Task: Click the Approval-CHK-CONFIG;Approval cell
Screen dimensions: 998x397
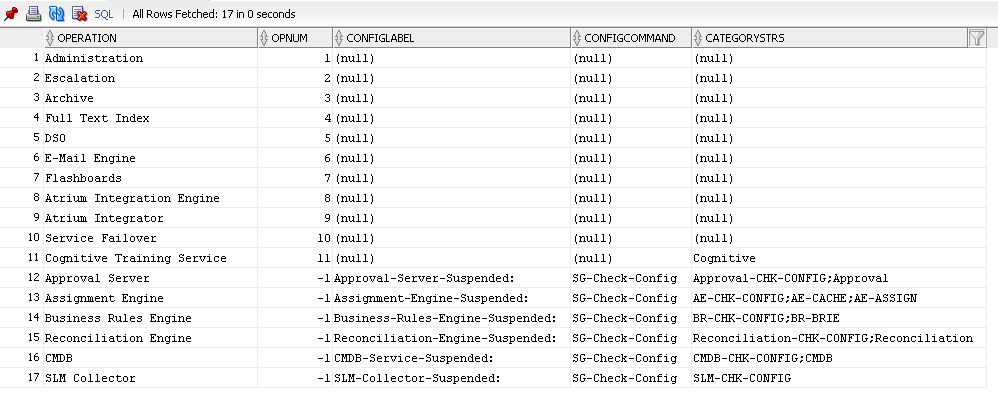Action: tap(839, 278)
